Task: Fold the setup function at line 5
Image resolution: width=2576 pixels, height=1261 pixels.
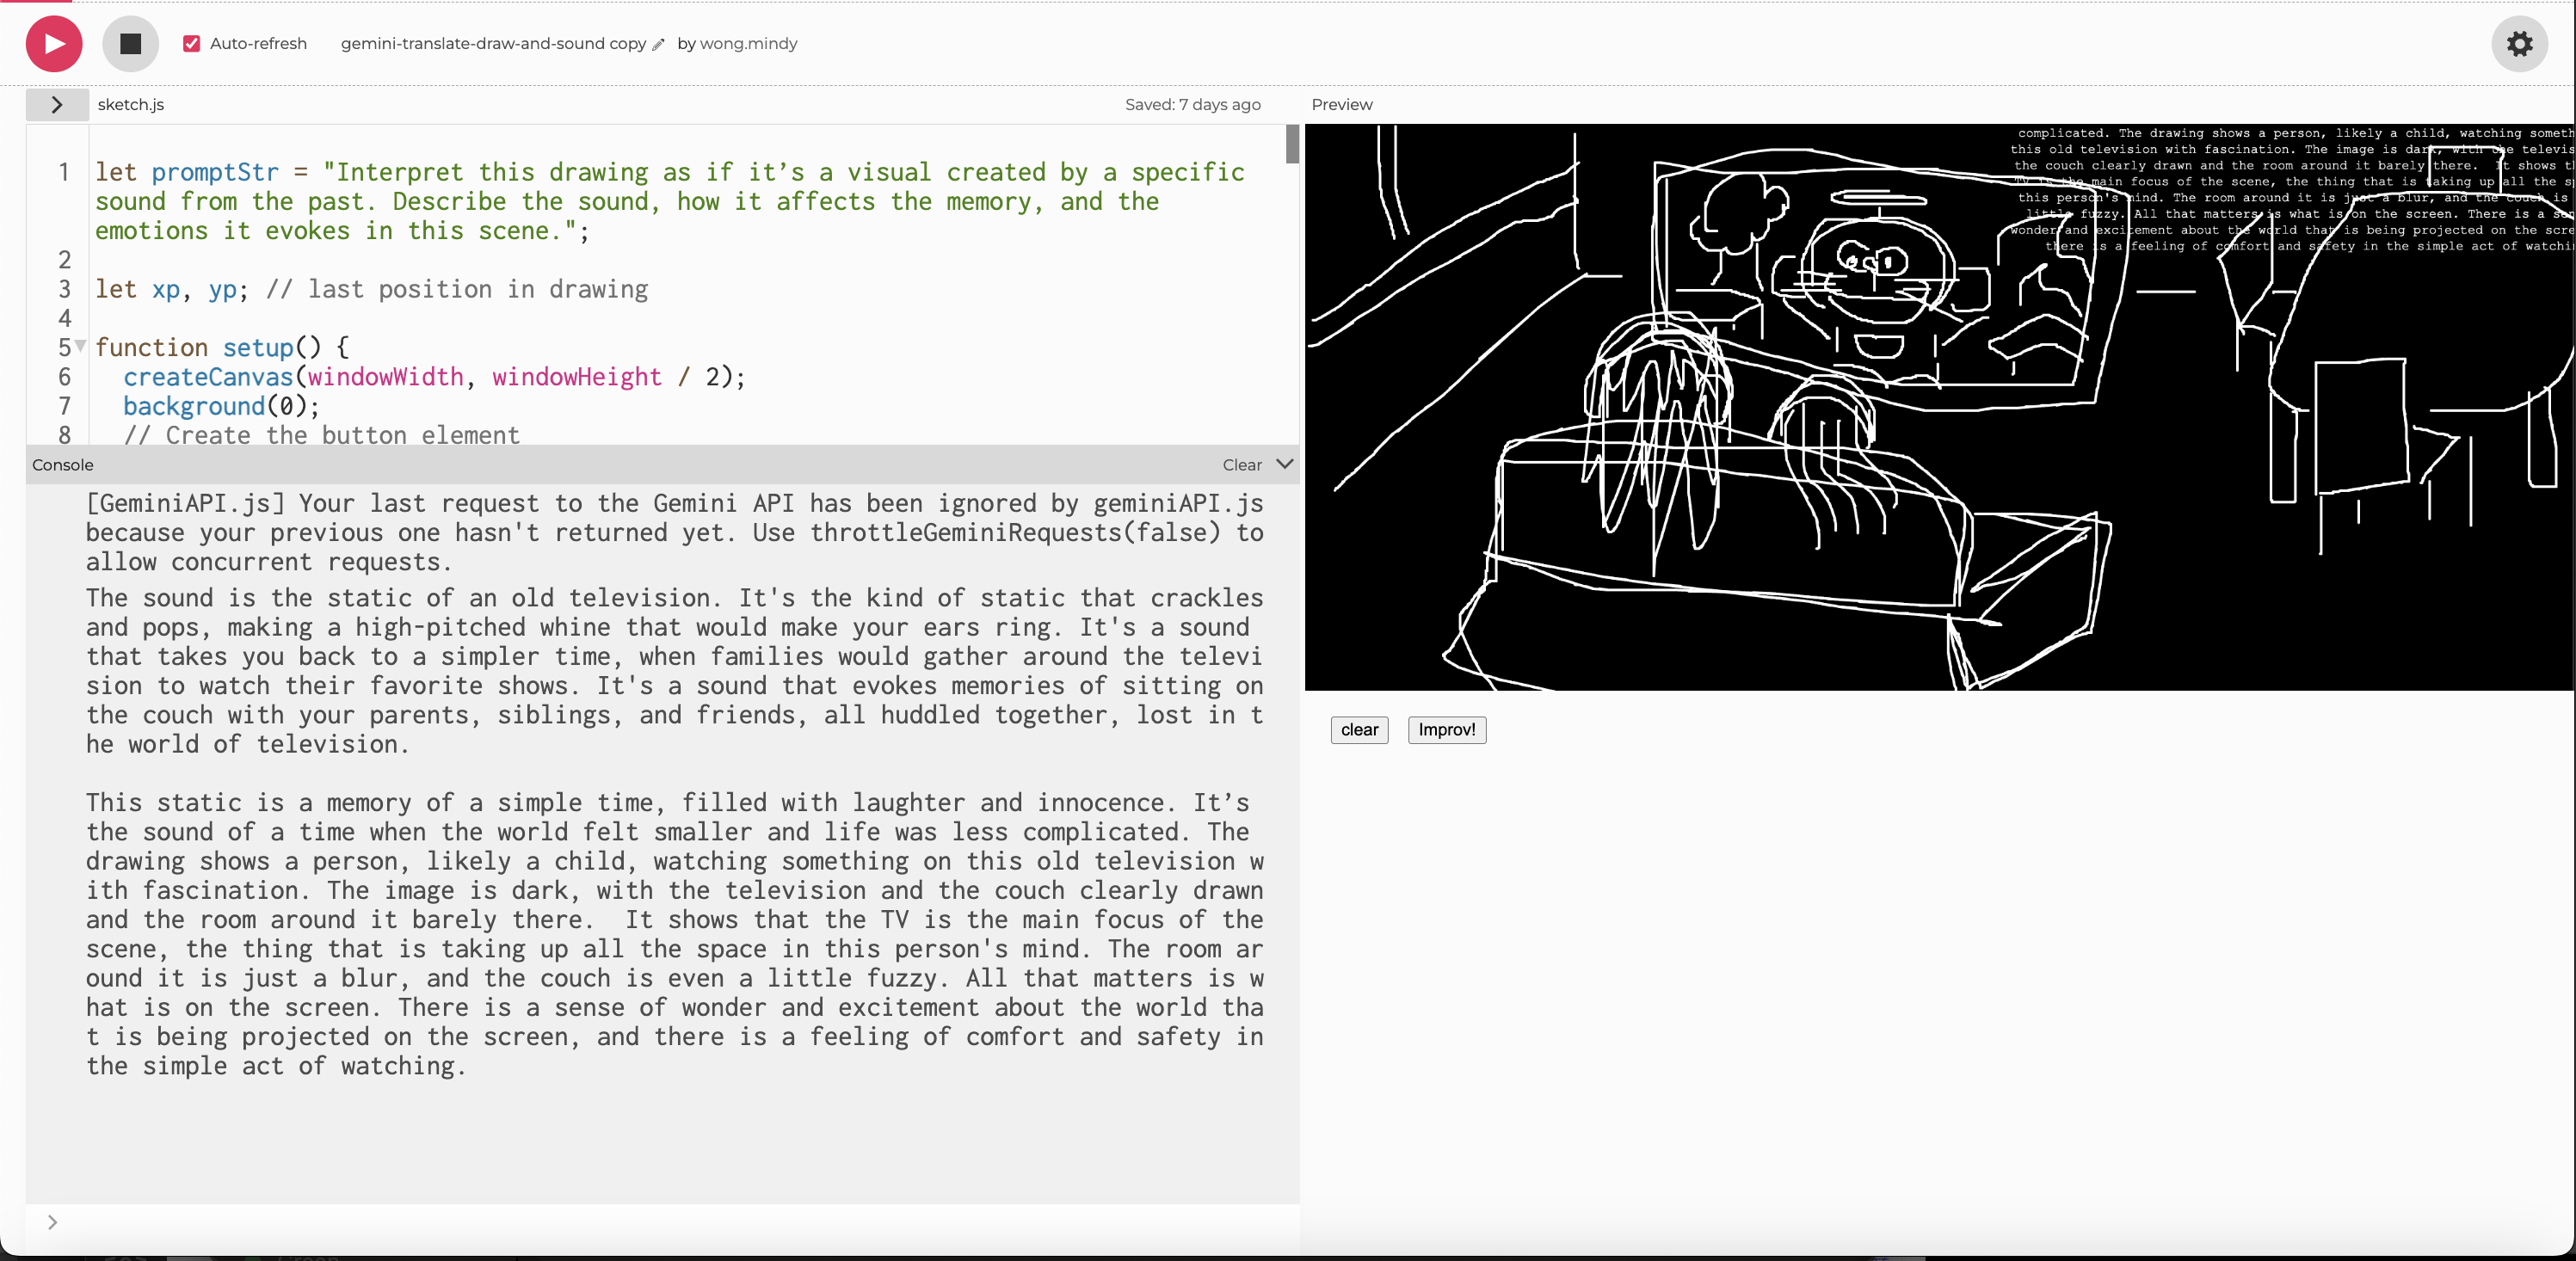Action: (81, 346)
